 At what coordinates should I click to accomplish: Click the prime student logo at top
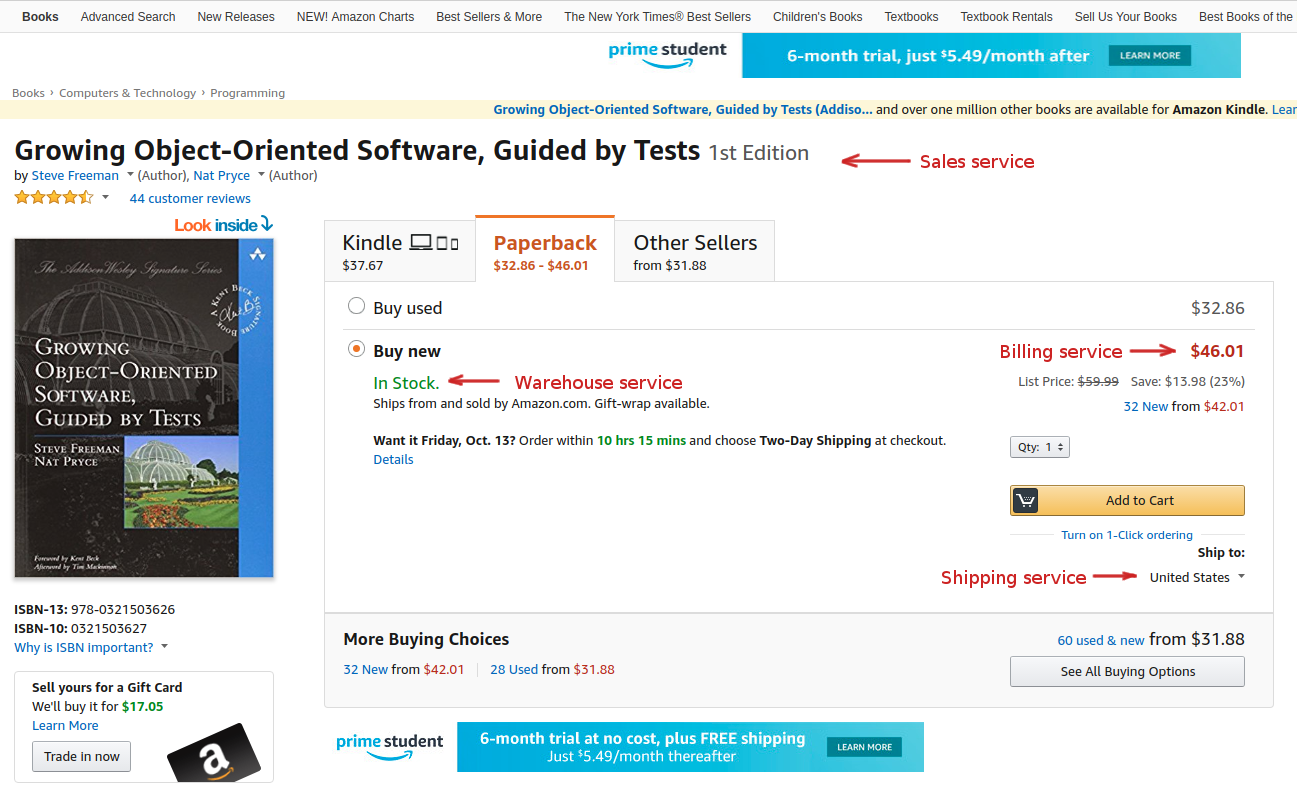click(667, 54)
